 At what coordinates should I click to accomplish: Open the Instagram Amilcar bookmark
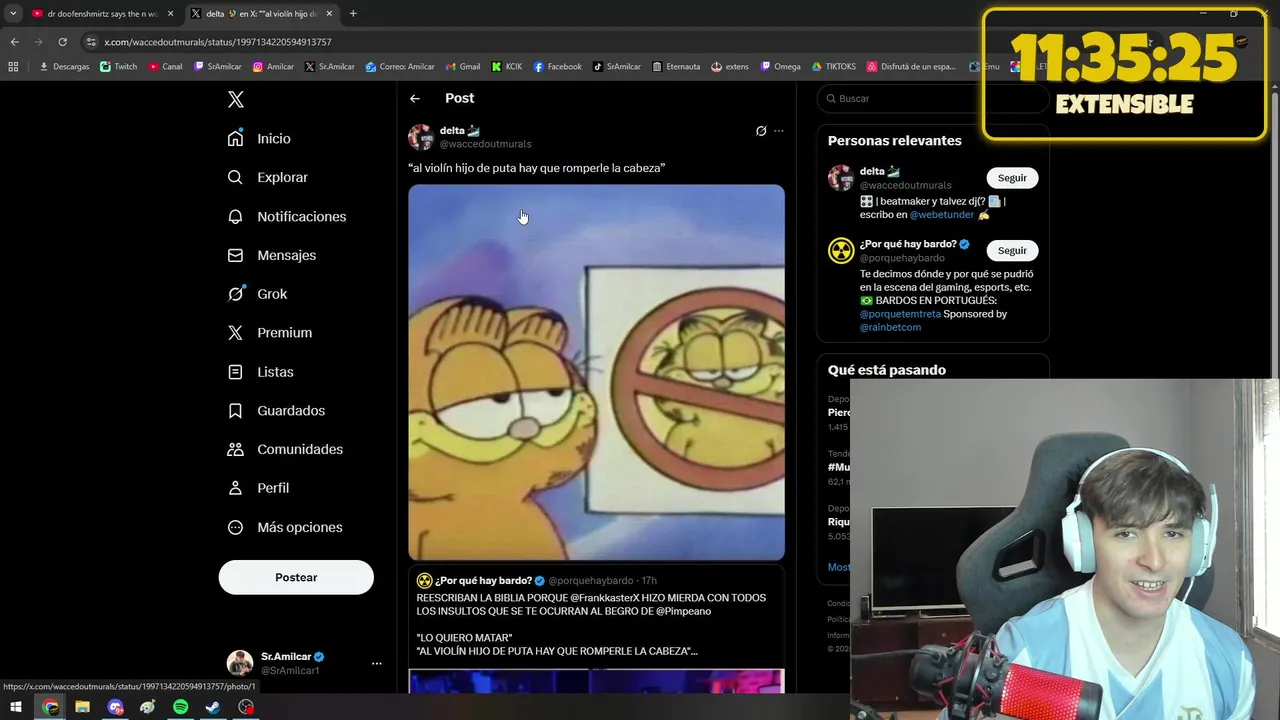point(273,67)
